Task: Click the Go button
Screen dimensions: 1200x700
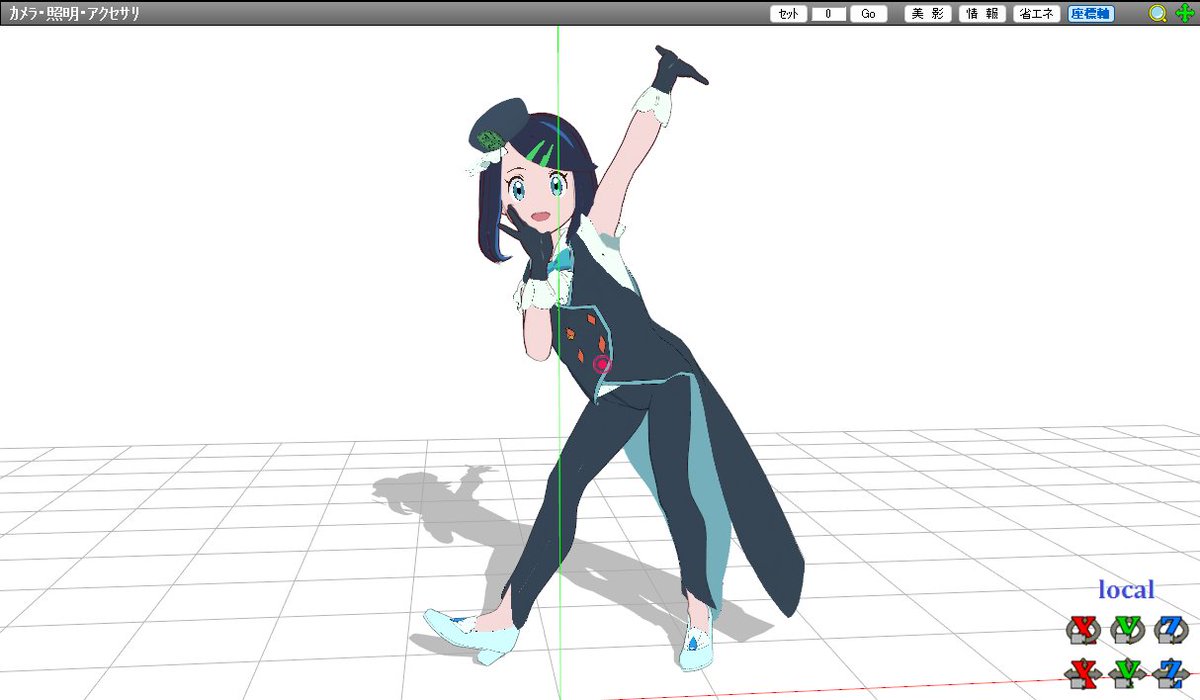Action: pos(868,14)
